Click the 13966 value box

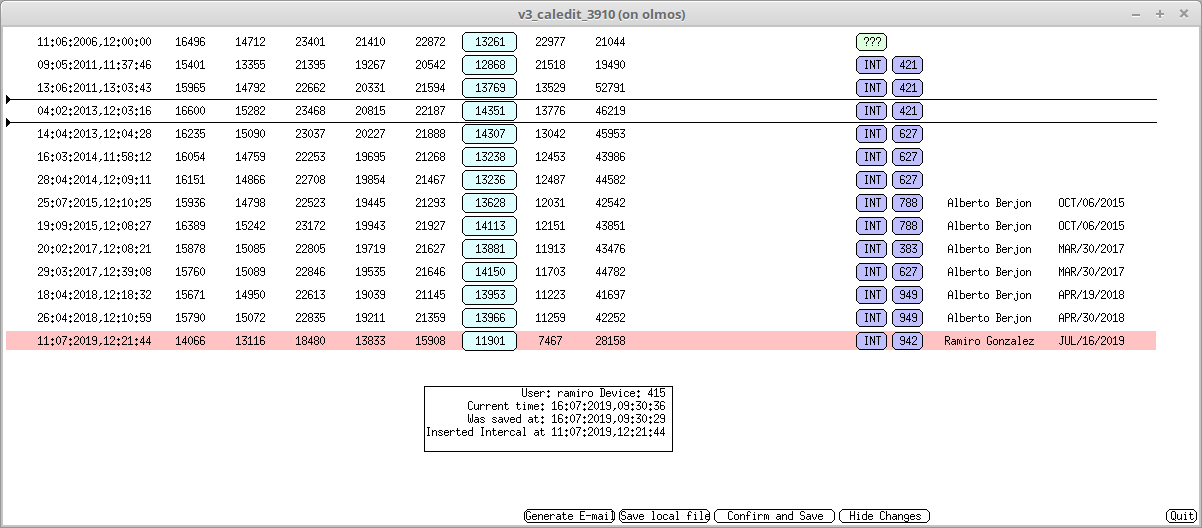click(490, 318)
